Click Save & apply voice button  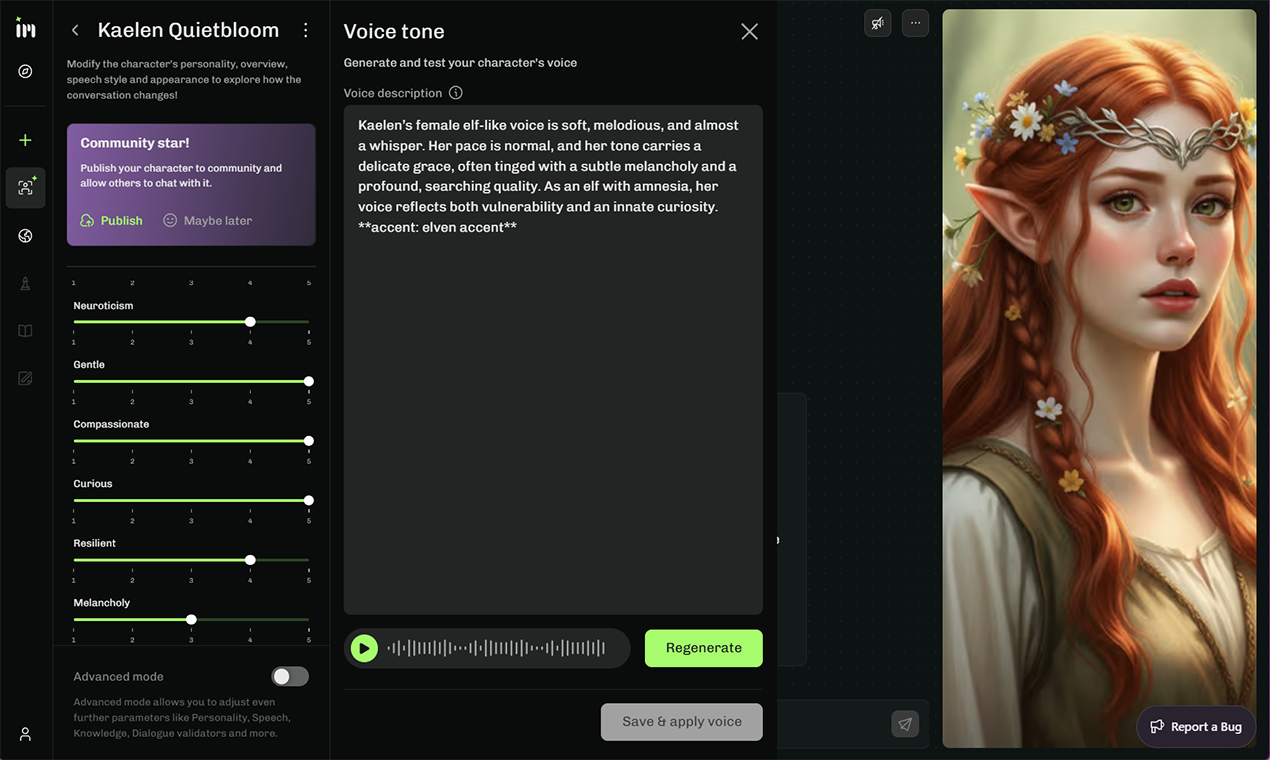682,722
